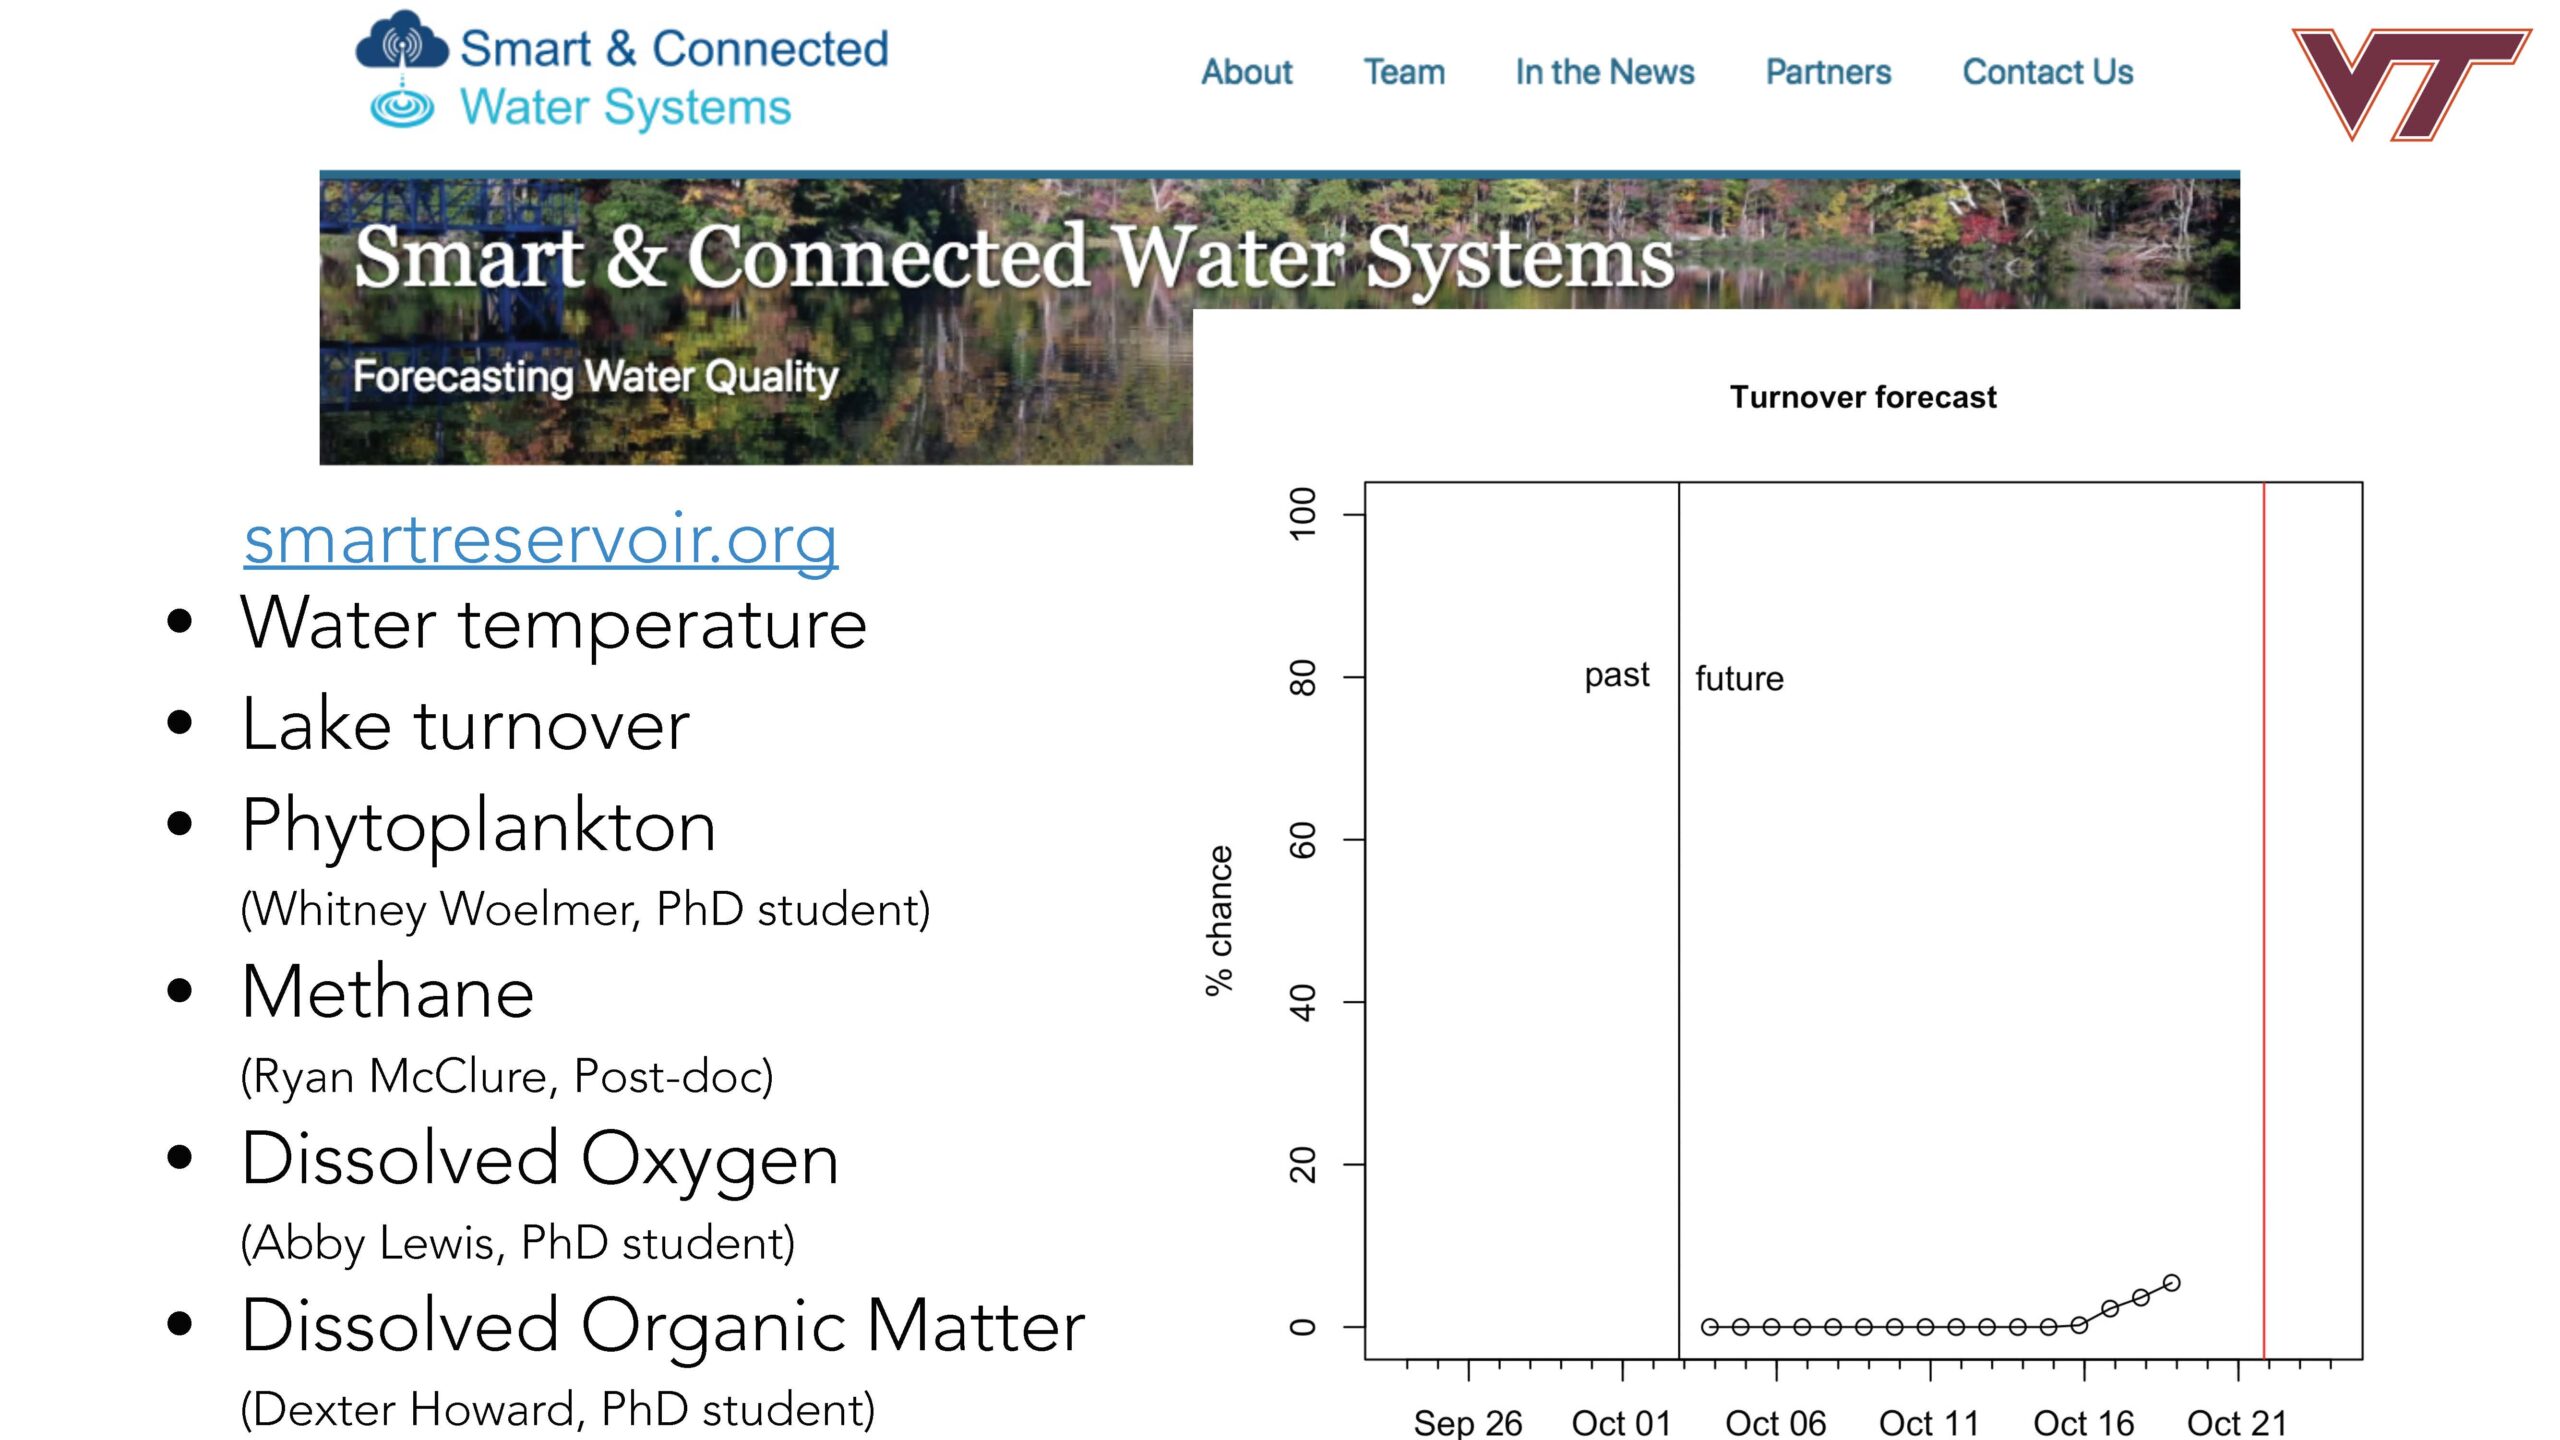Click the black past/future divider line
This screenshot has height=1440, width=2560.
coord(1679,920)
